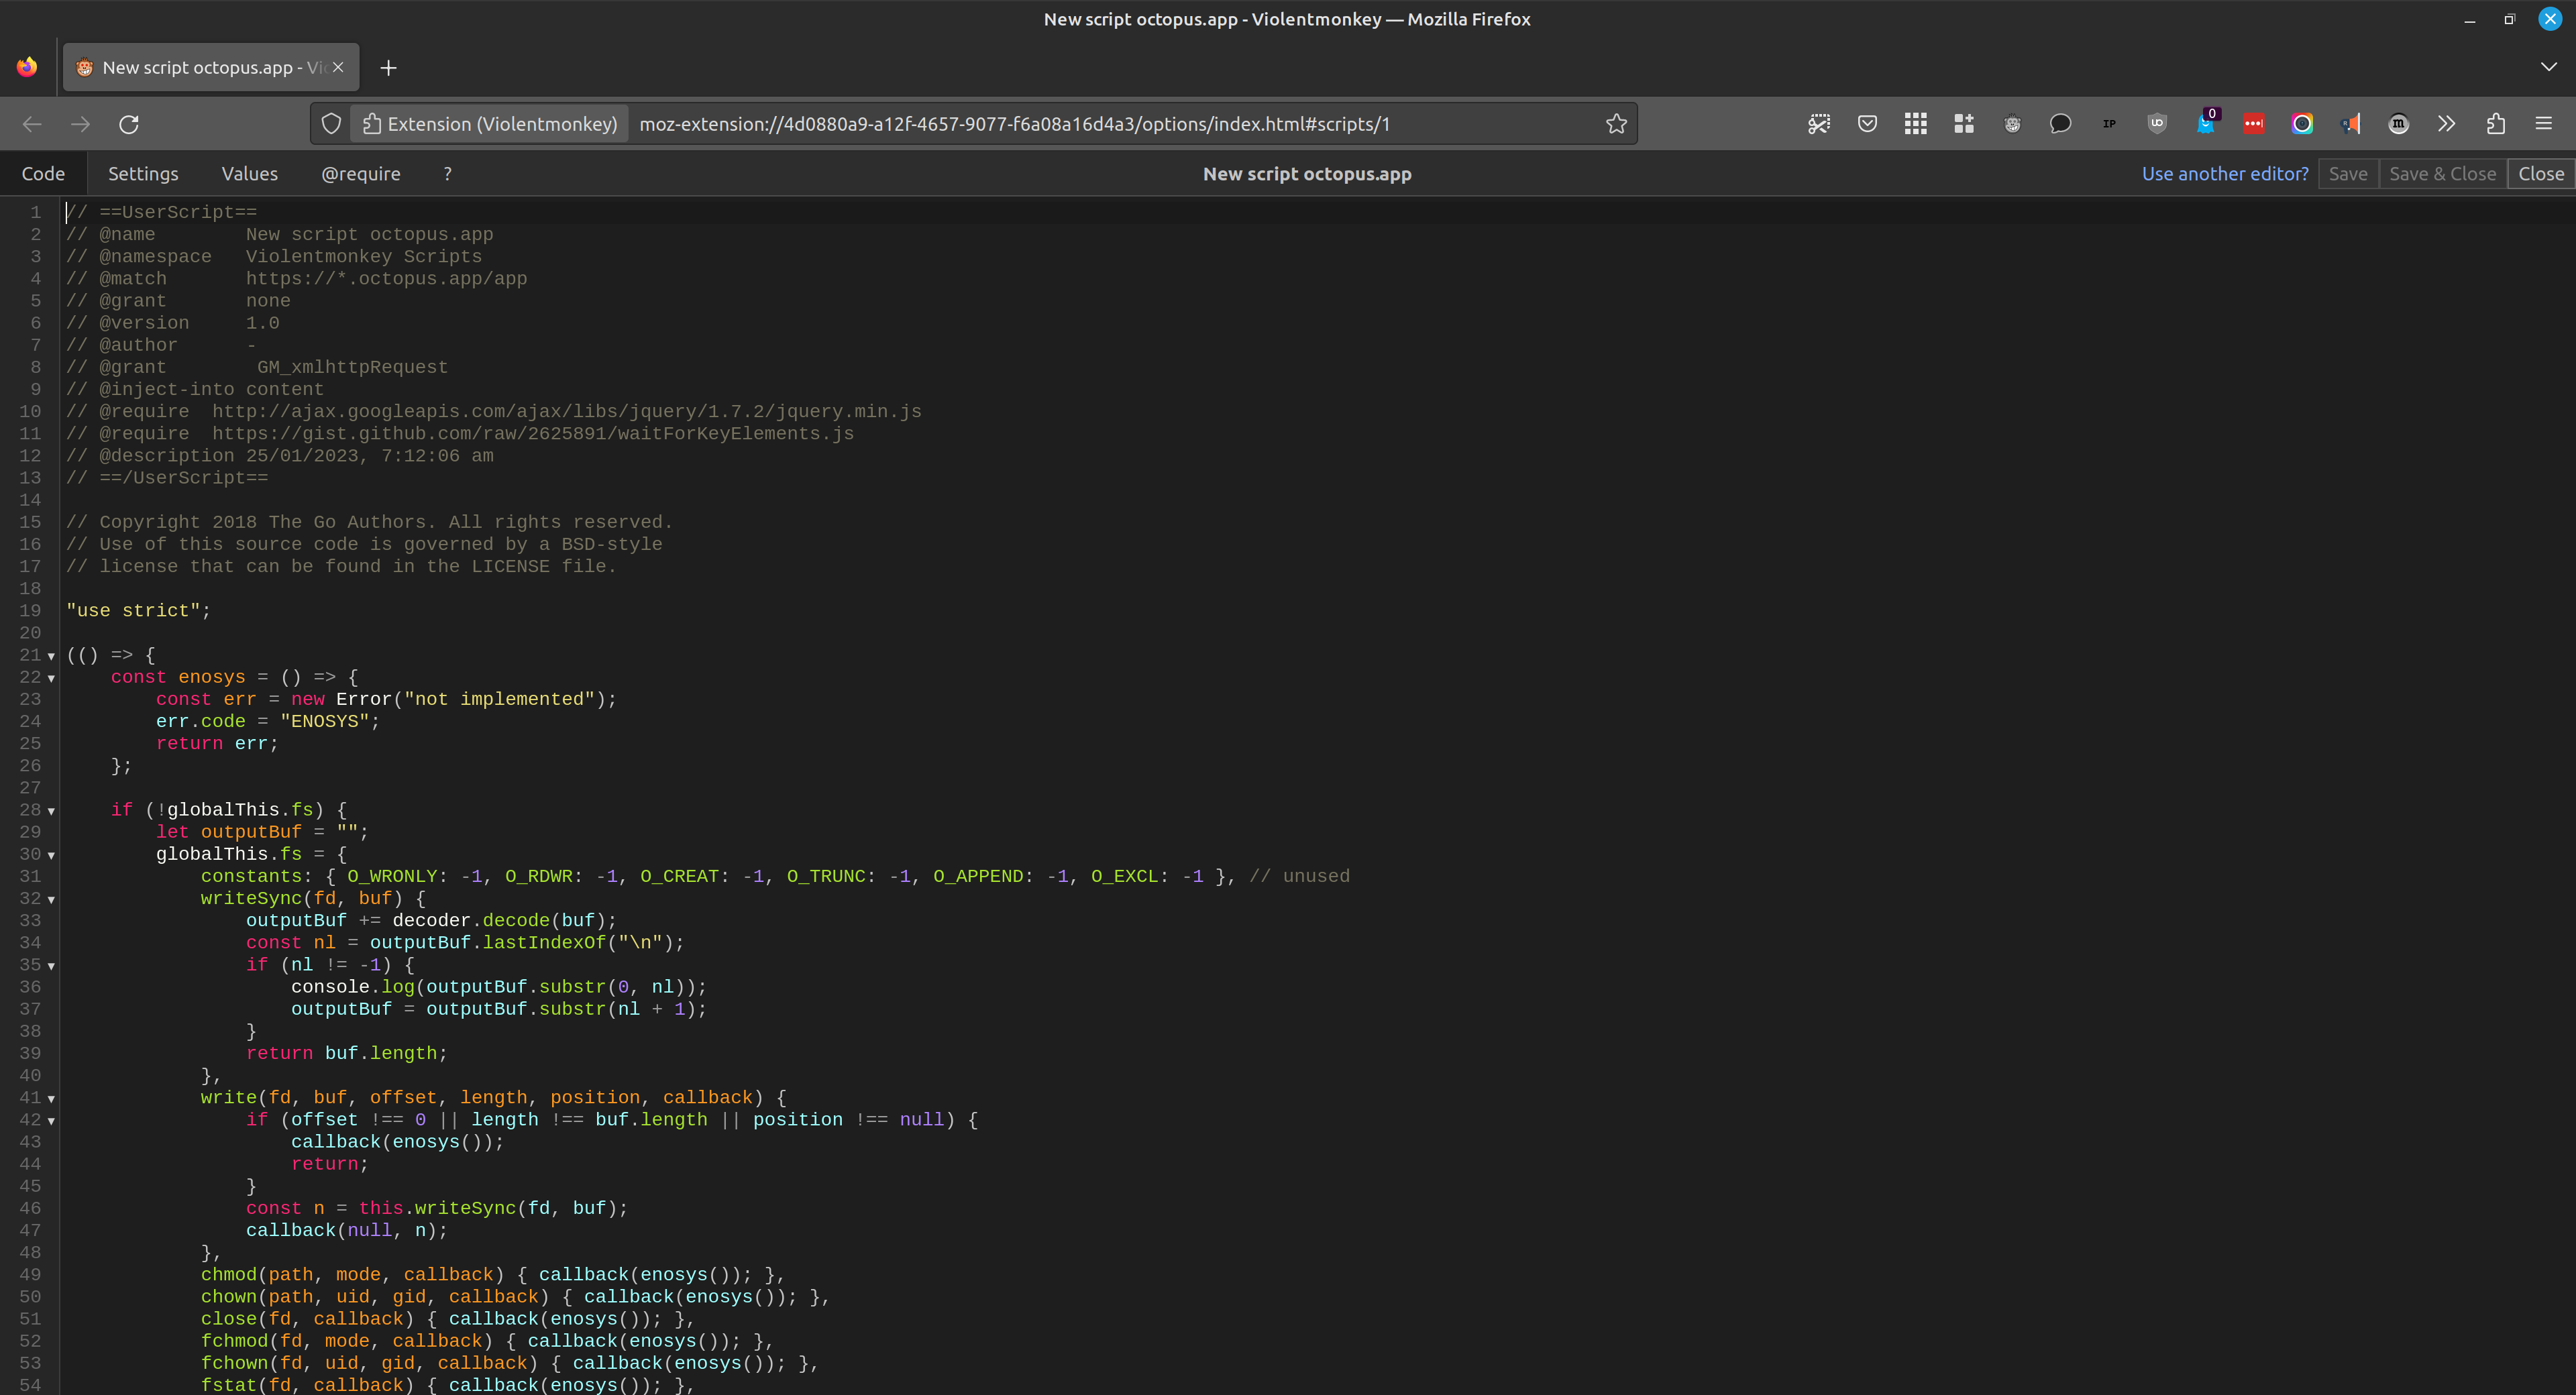Open a new tab with plus button
This screenshot has width=2576, height=1395.
389,68
